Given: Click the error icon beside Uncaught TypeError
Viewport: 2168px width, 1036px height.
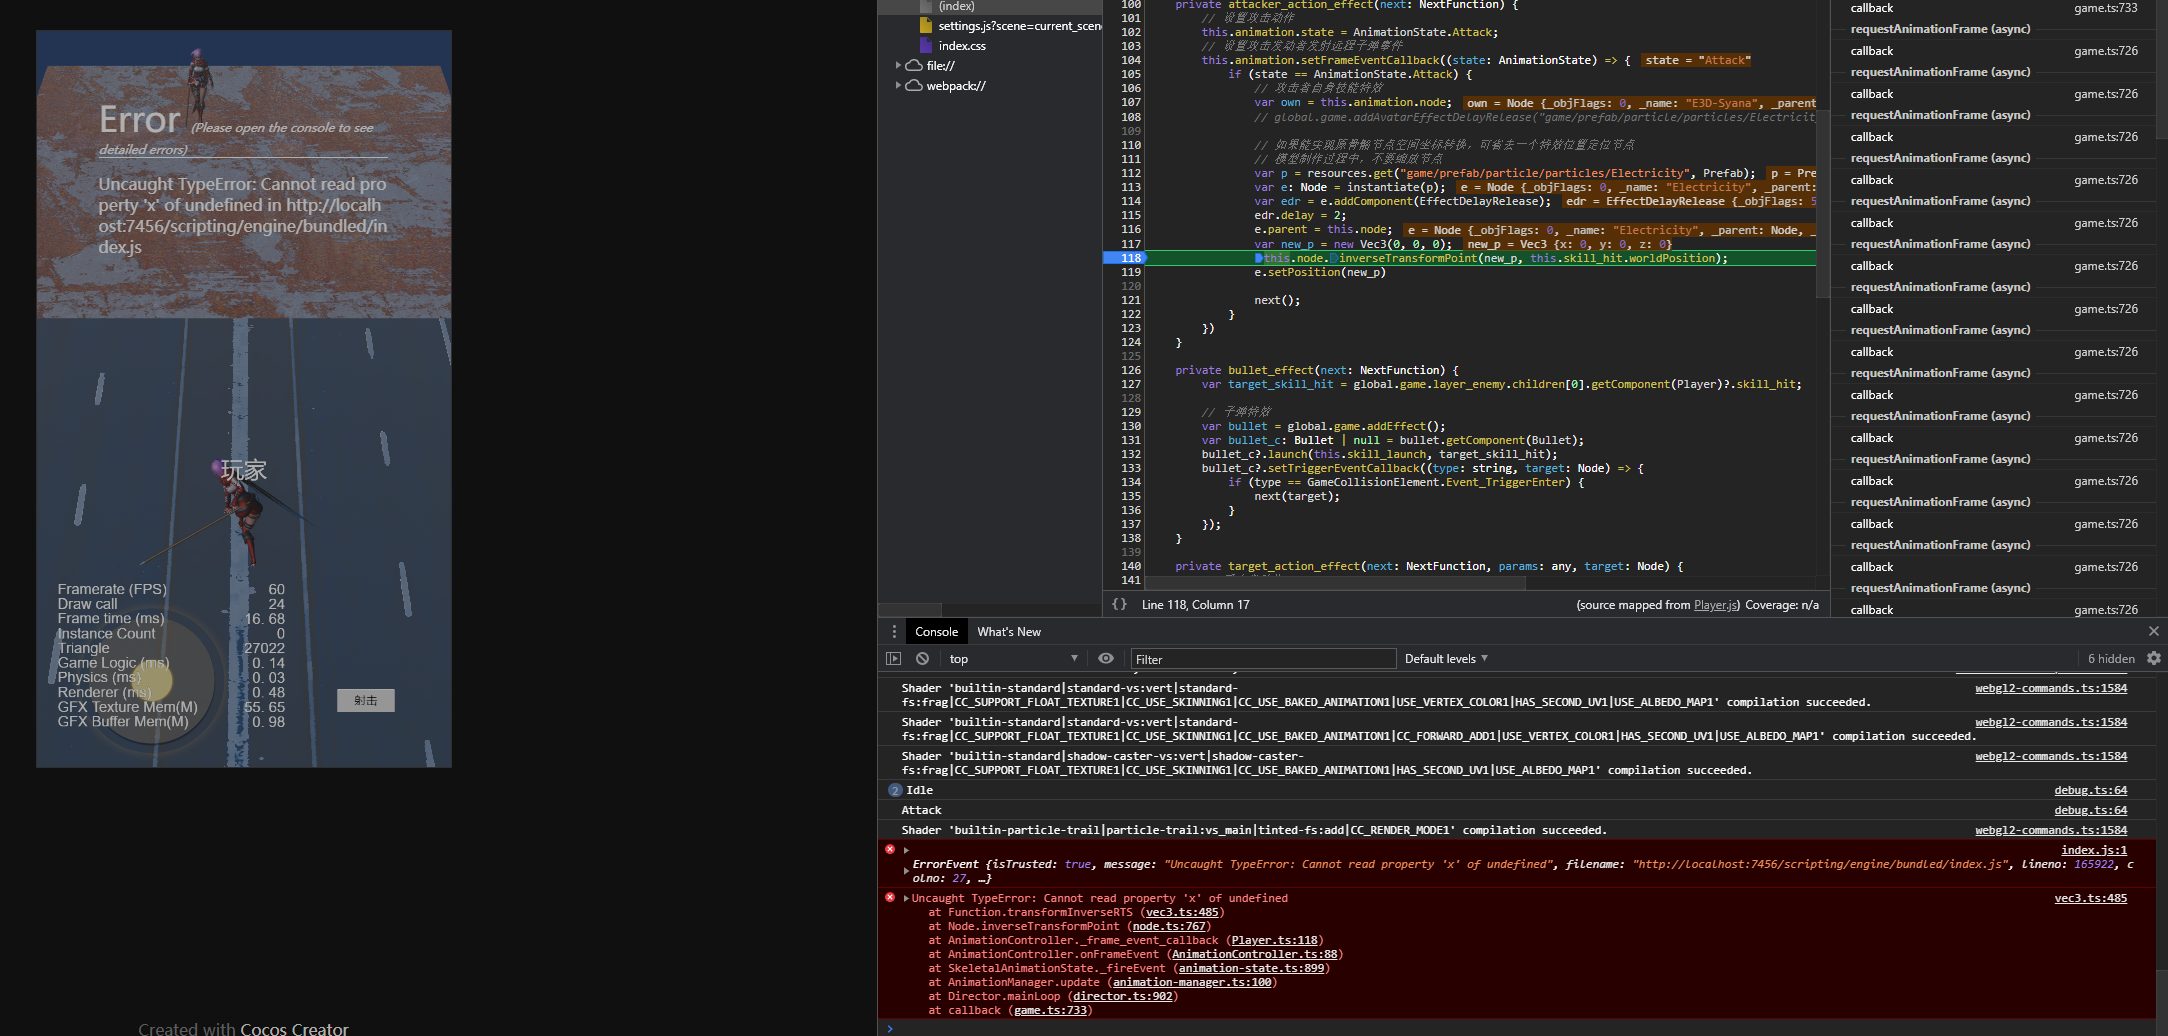Looking at the screenshot, I should click(x=890, y=898).
